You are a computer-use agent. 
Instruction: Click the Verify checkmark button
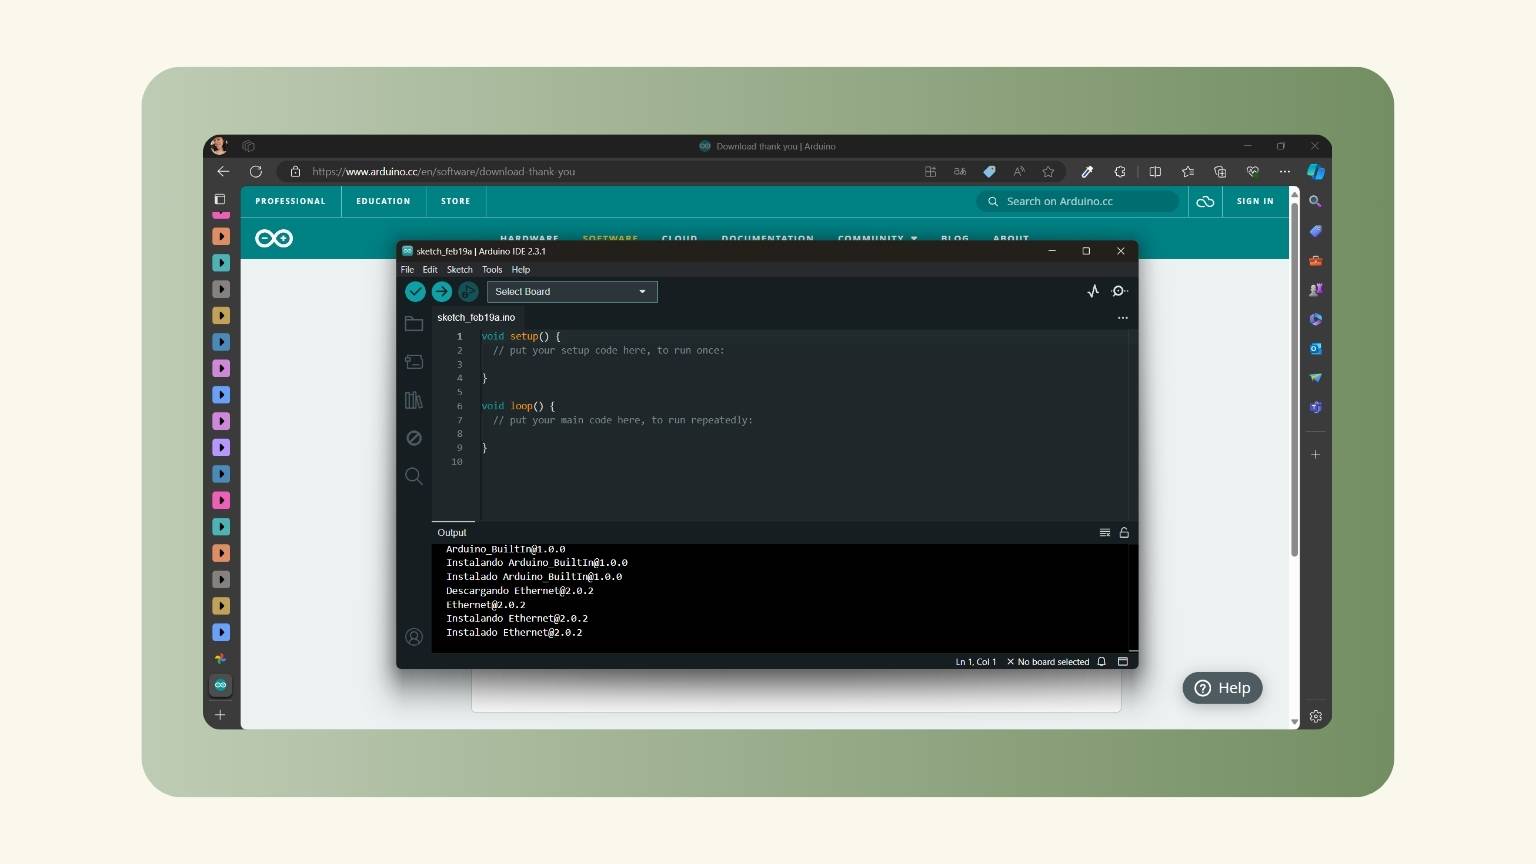coord(415,292)
